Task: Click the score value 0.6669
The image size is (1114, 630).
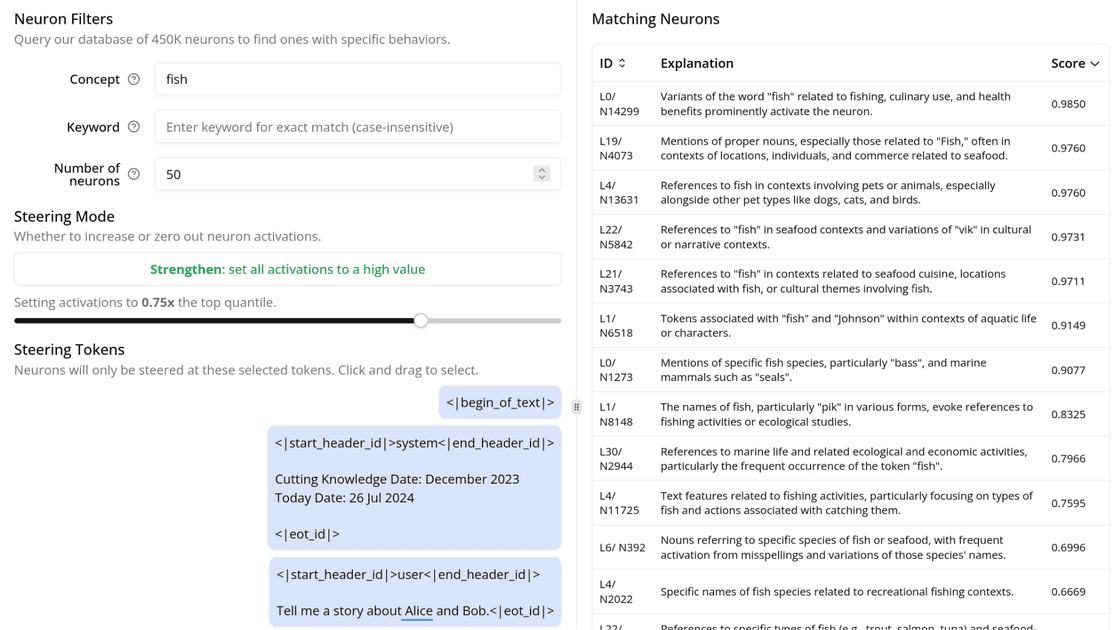Action: (x=1068, y=592)
